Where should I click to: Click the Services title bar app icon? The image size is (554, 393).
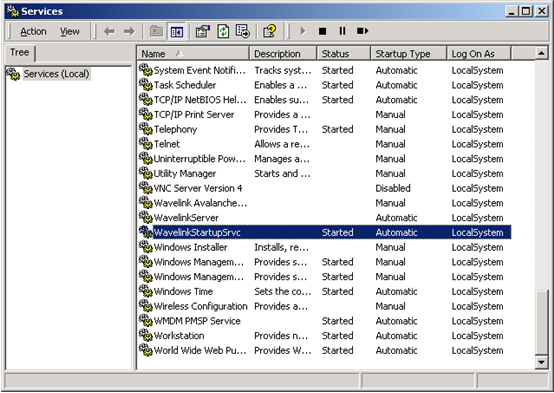pos(13,11)
